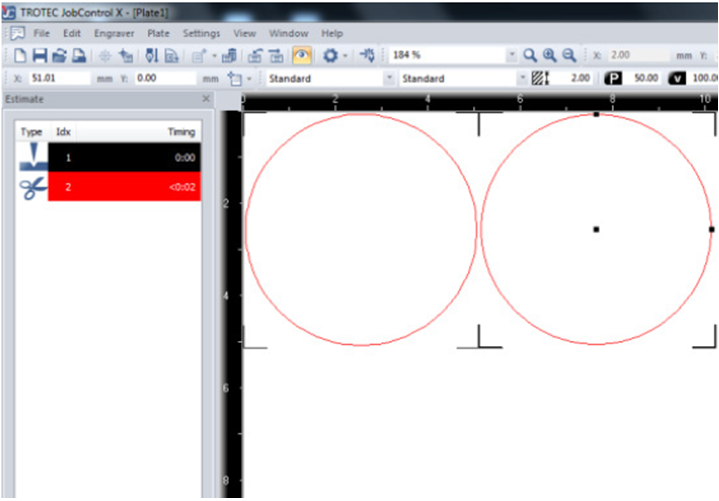Click the Open folder icon
The height and width of the screenshot is (501, 719).
pyautogui.click(x=59, y=56)
